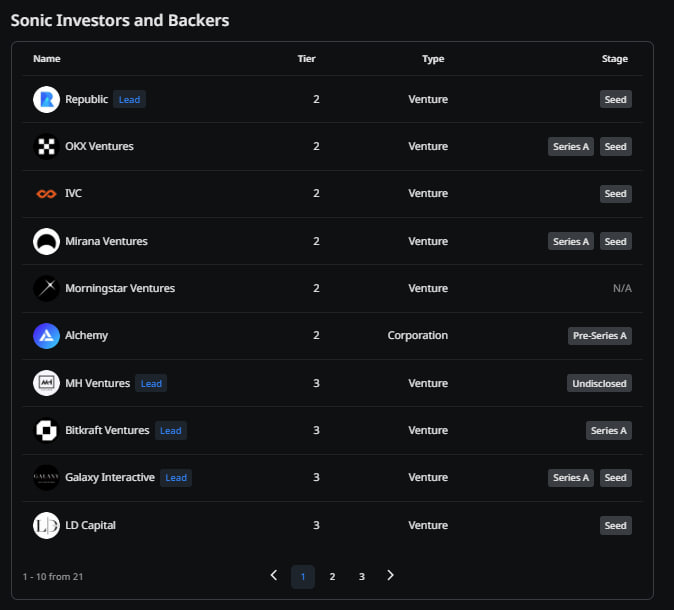This screenshot has width=674, height=610.
Task: Click Seed tag in Mirana Ventures row
Action: [x=616, y=241]
